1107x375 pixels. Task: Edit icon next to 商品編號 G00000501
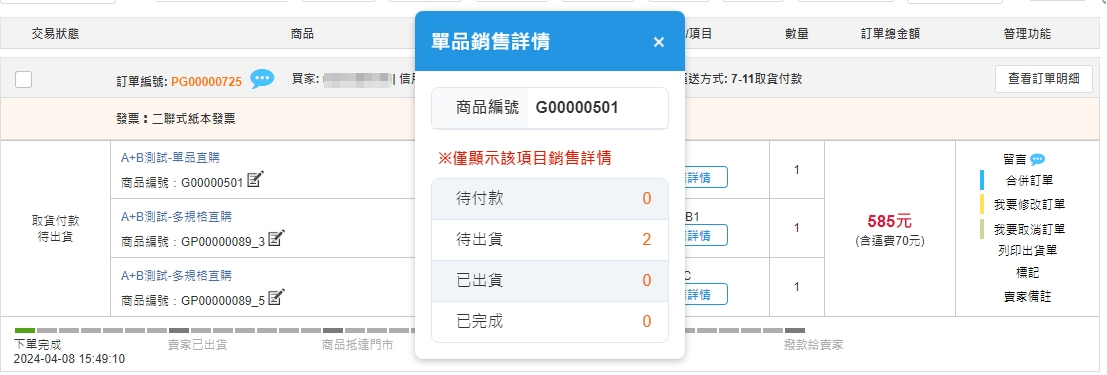coord(255,180)
